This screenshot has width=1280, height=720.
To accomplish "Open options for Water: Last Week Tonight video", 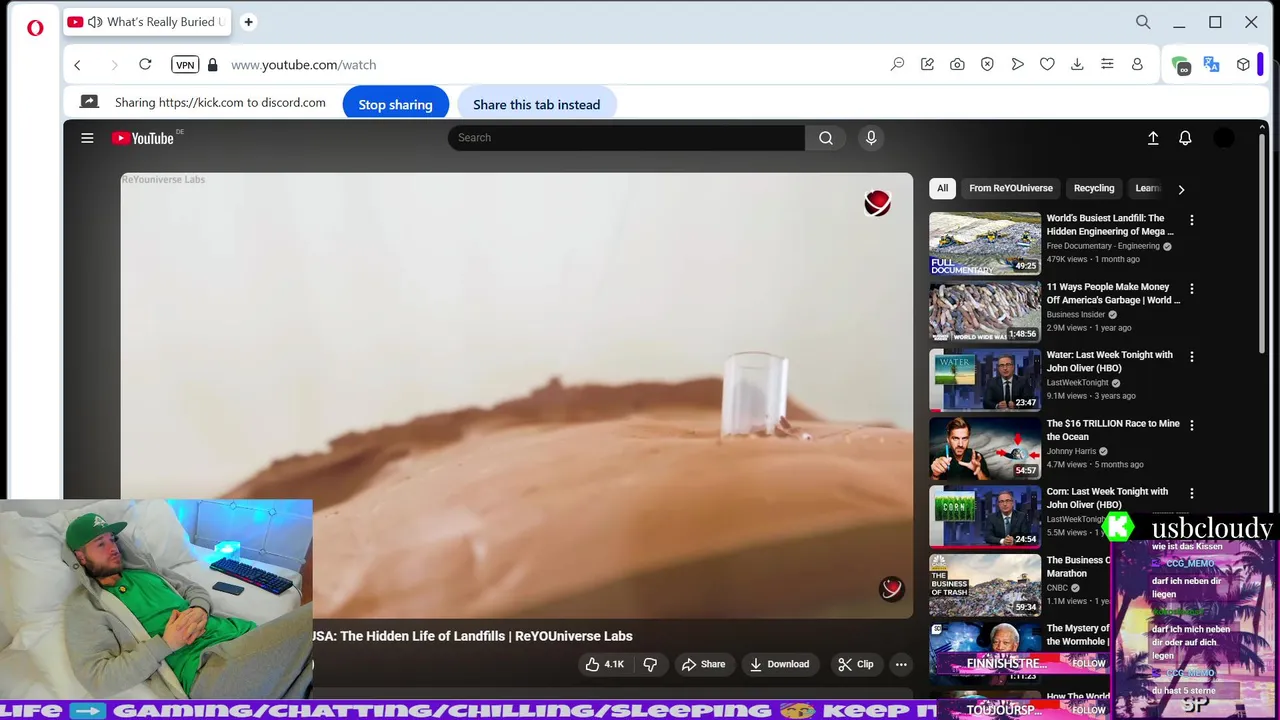I will 1191,356.
